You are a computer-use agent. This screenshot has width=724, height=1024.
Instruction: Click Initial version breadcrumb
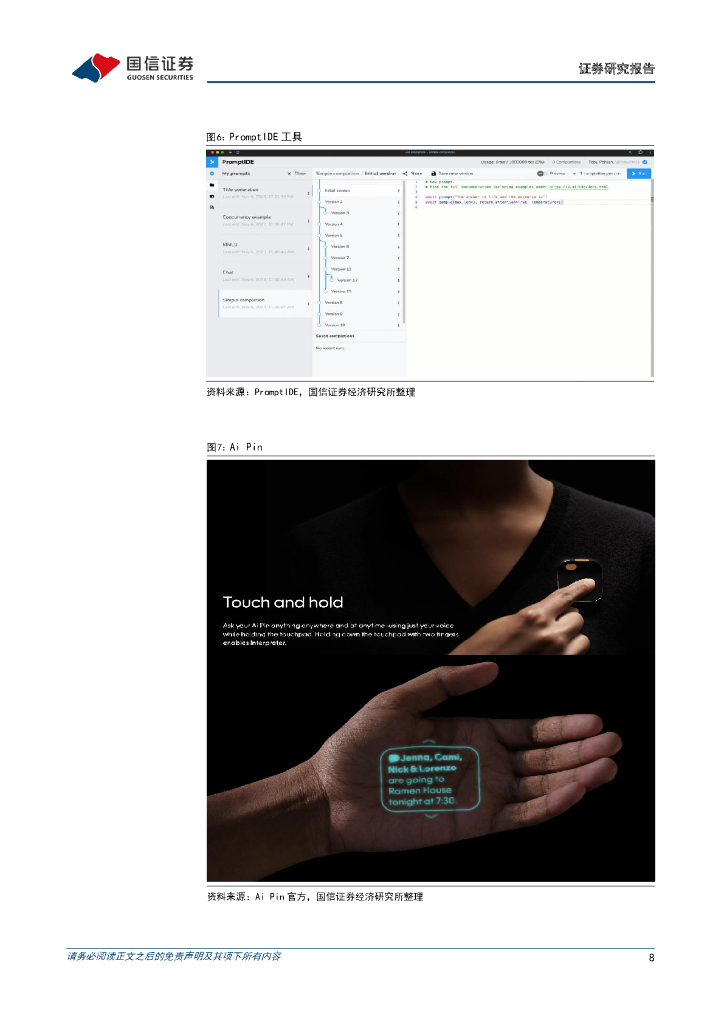380,174
